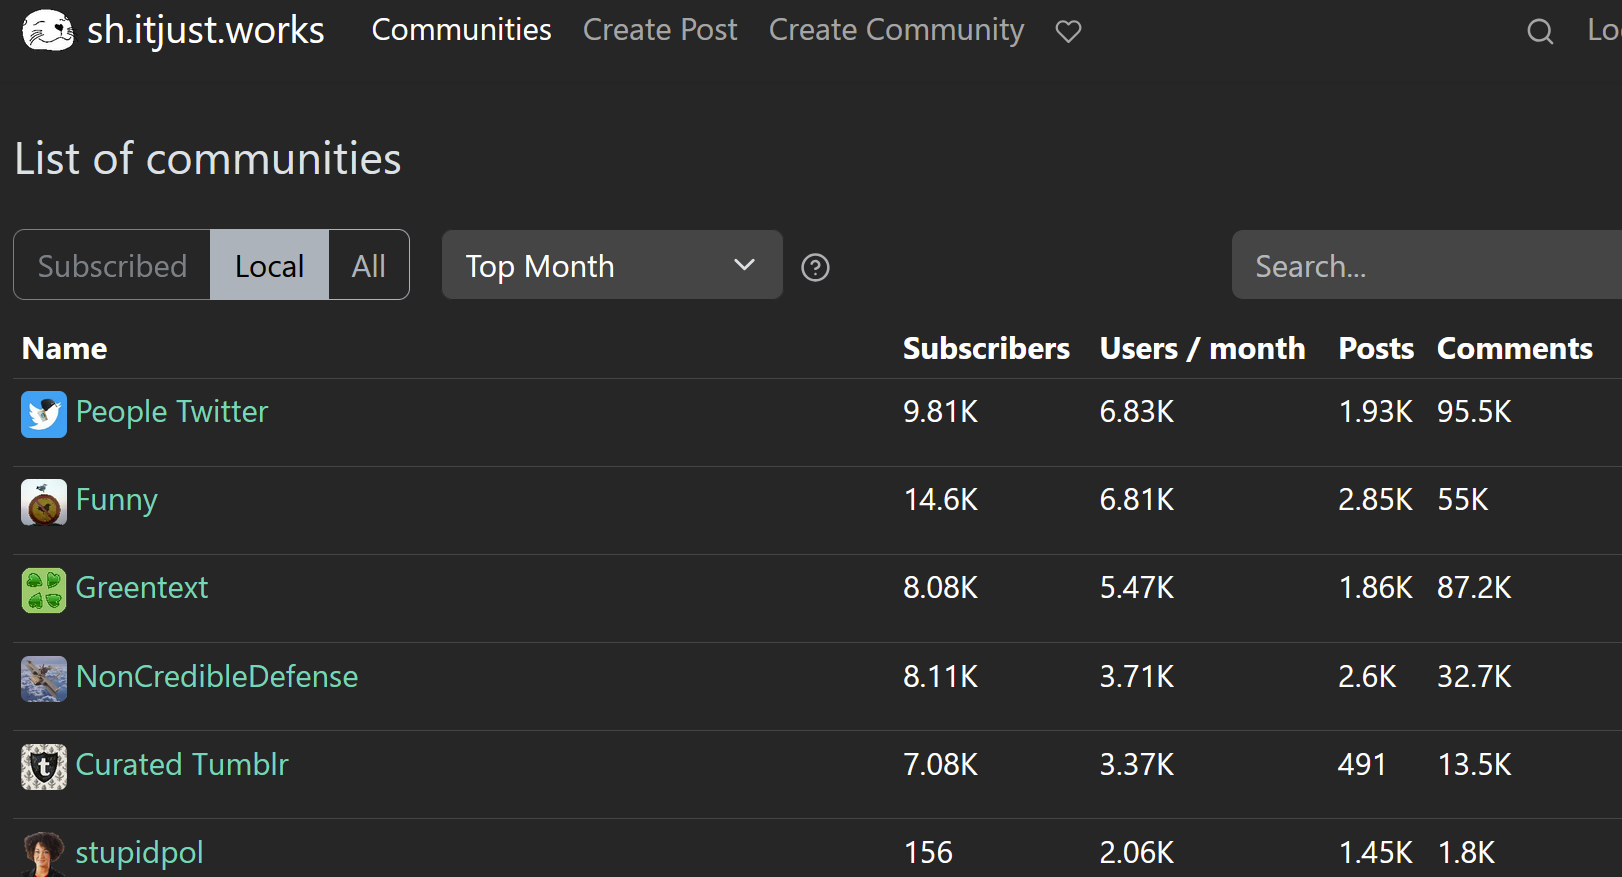Open the stupidpol community link

pyautogui.click(x=139, y=852)
